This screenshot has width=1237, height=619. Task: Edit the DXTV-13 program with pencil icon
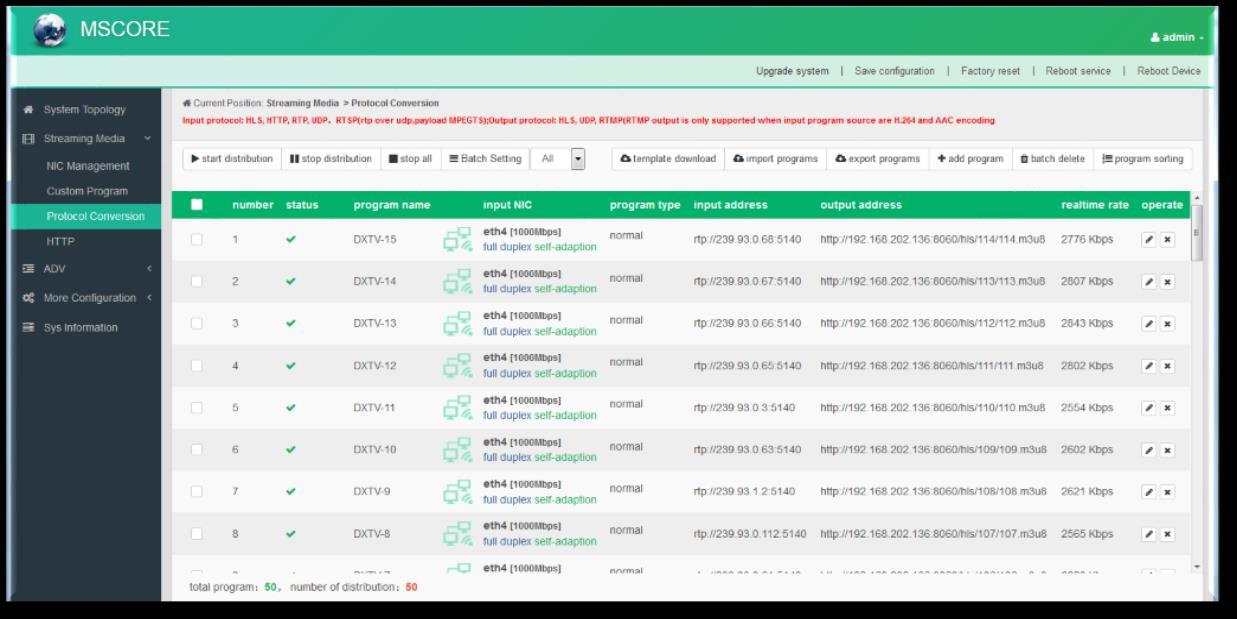tap(1150, 324)
